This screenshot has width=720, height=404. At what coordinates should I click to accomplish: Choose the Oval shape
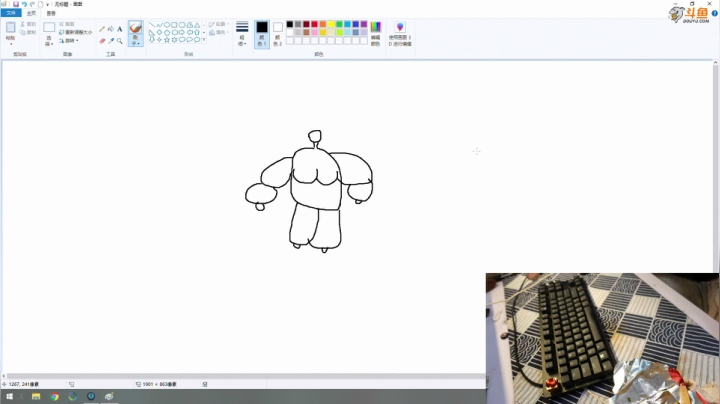click(x=167, y=25)
